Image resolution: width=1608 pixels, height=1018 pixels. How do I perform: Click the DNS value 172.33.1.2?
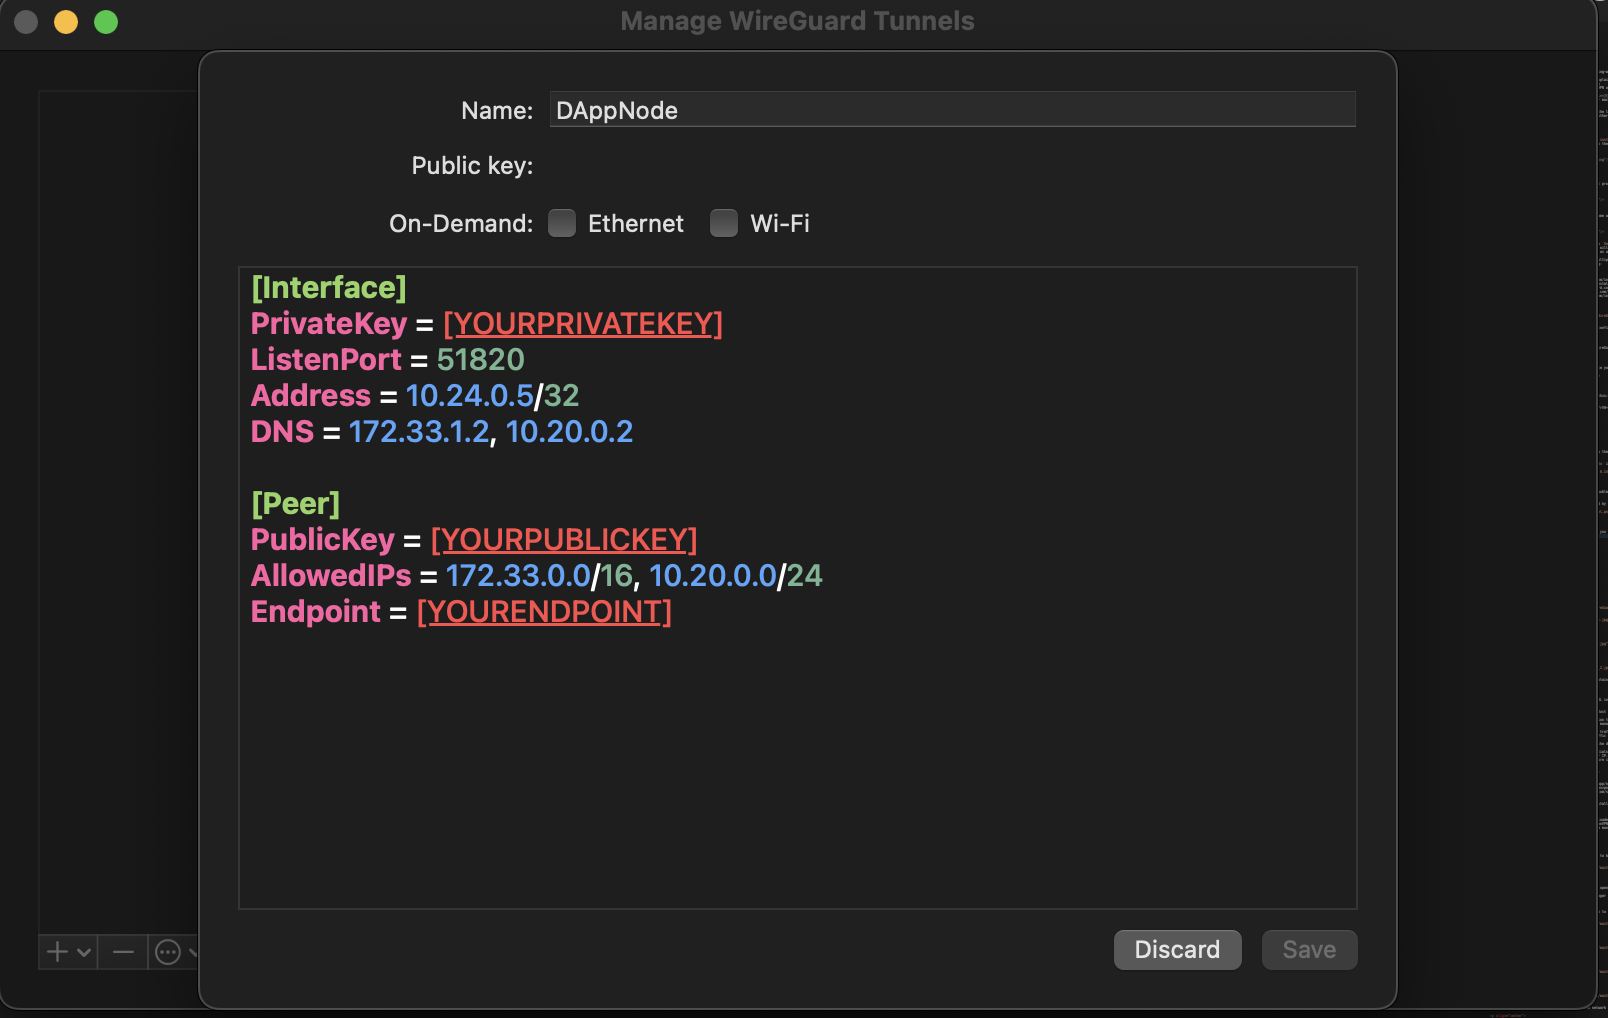[x=419, y=431]
